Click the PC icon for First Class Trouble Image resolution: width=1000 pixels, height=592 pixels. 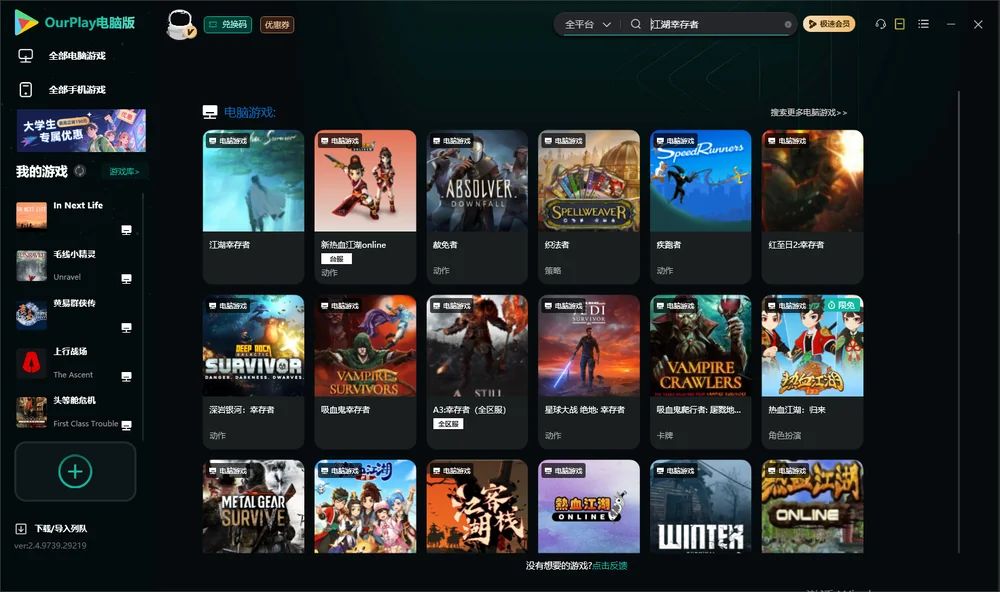click(126, 426)
